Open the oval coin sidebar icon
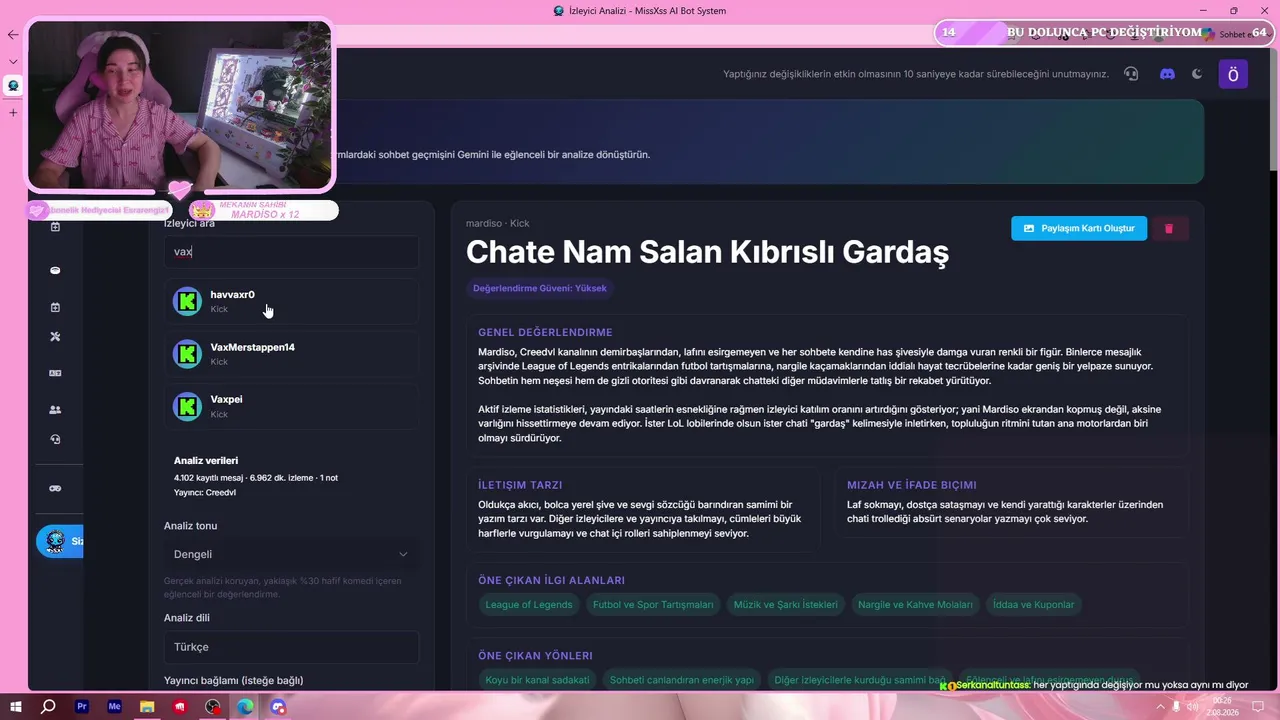 (55, 270)
